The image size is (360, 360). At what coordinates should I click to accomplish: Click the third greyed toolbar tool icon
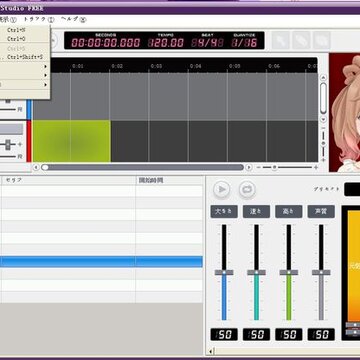tap(322, 41)
